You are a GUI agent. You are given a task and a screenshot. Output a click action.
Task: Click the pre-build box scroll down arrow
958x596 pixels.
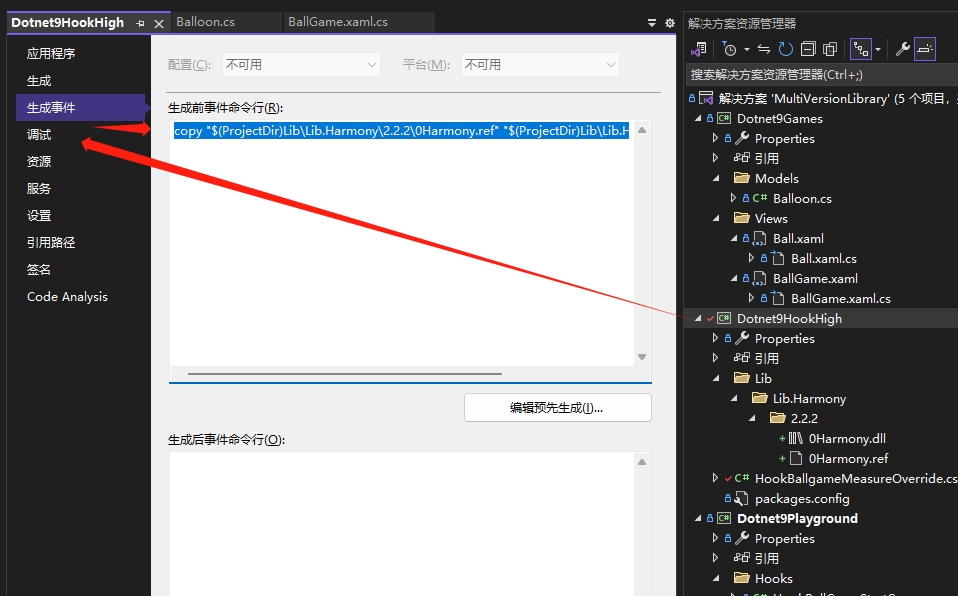pos(642,357)
